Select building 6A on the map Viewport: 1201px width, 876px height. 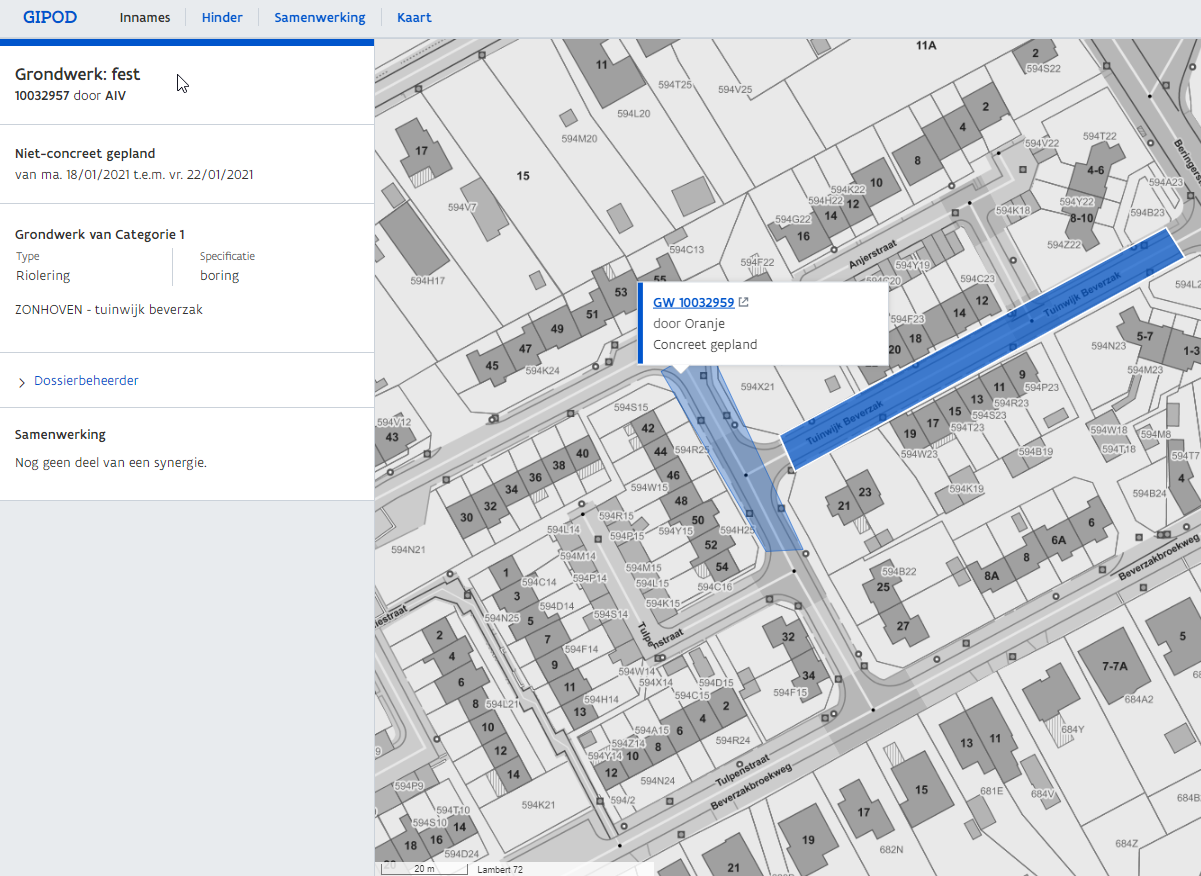pyautogui.click(x=1058, y=540)
